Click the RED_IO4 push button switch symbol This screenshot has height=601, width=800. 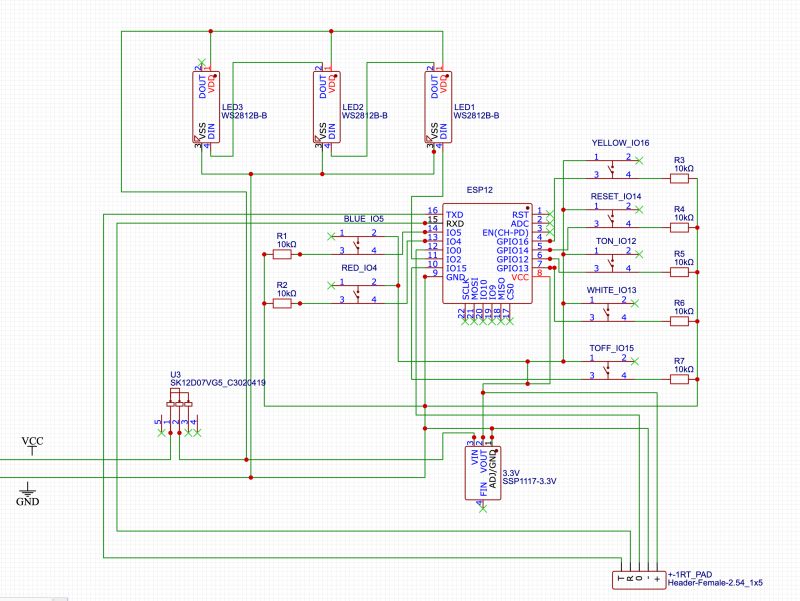pos(358,292)
